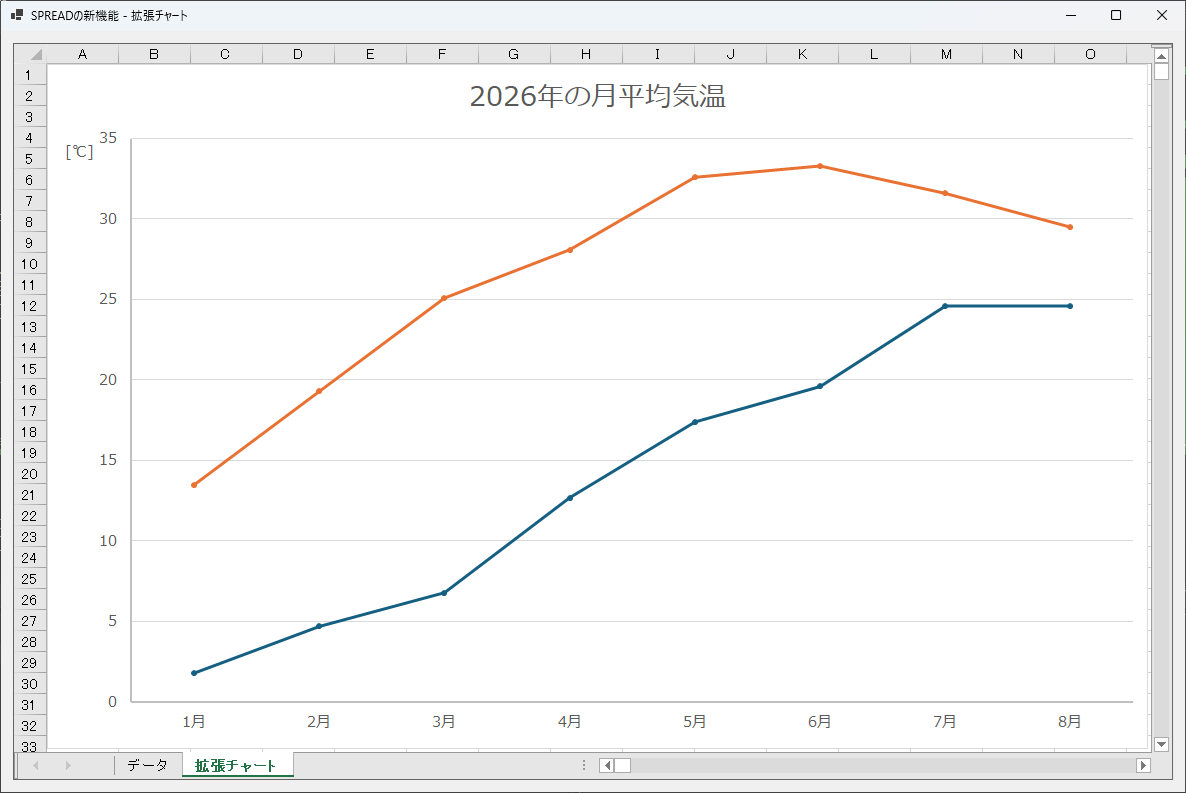Click the [℃] axis unit label
Image resolution: width=1186 pixels, height=793 pixels.
pos(79,151)
